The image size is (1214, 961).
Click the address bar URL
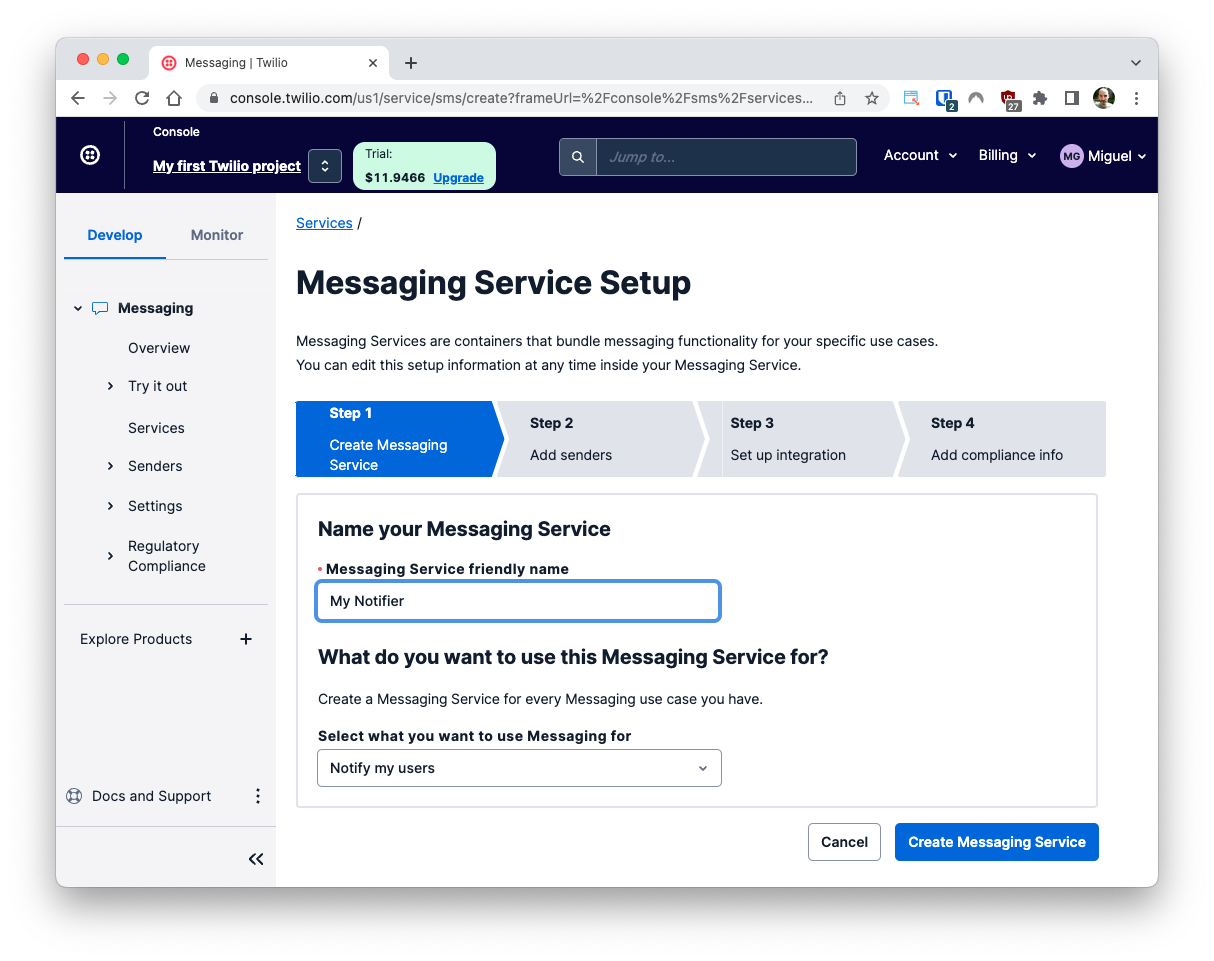click(521, 98)
